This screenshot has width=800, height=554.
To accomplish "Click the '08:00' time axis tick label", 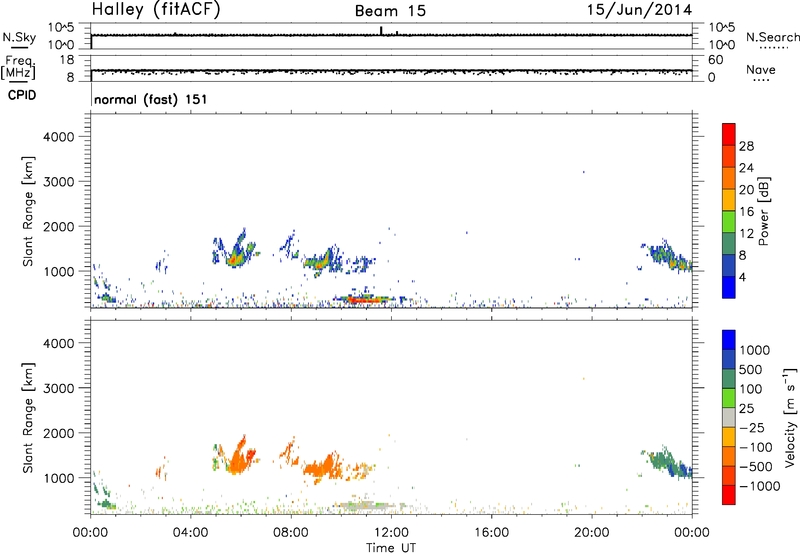I will pos(291,533).
